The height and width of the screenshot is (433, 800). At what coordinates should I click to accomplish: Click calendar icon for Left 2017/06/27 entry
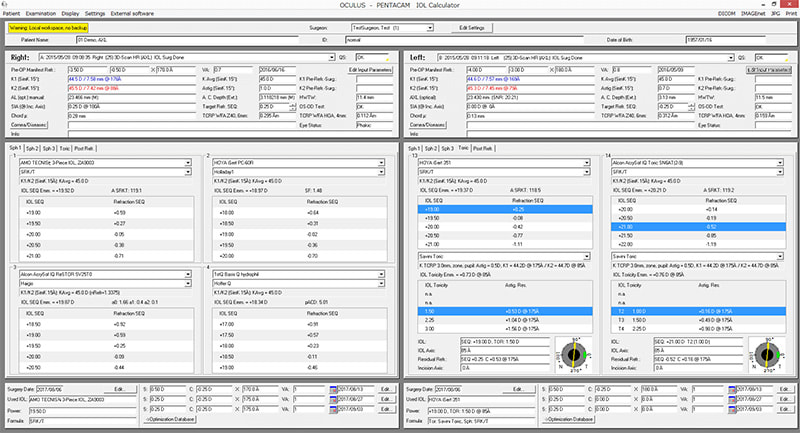(x=732, y=399)
